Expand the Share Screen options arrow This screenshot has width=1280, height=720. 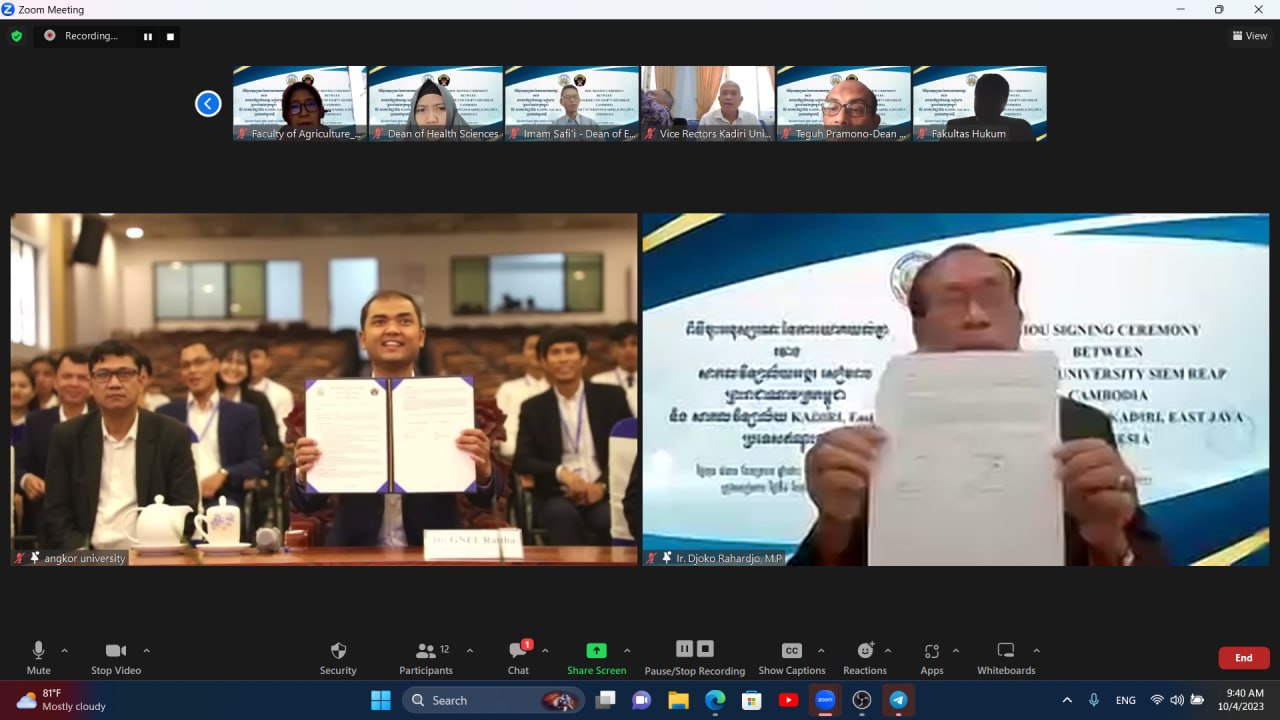[627, 650]
